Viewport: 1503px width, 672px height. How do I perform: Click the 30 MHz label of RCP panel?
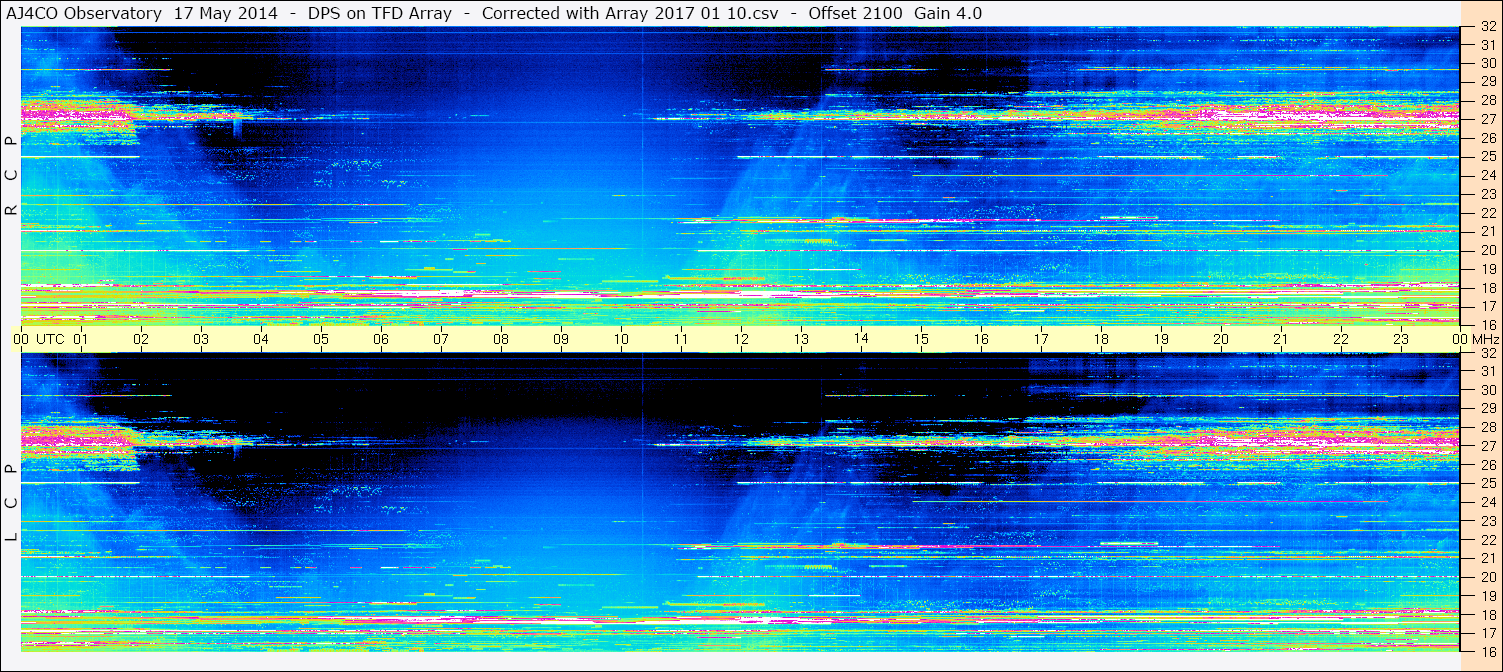point(1487,63)
